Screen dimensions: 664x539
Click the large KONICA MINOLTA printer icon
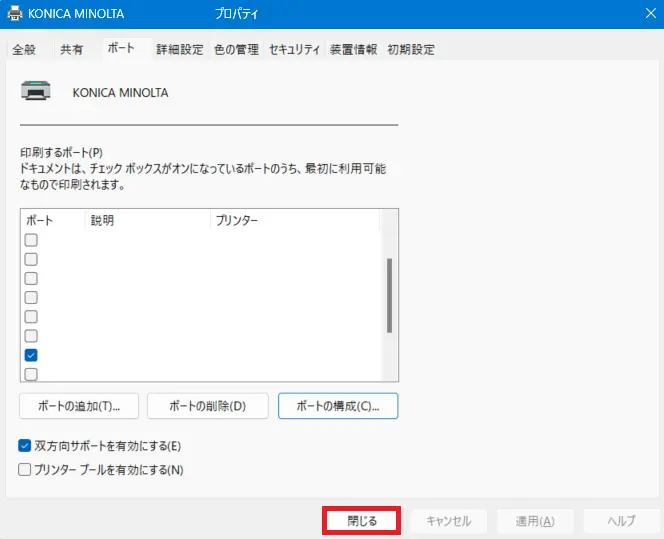[37, 92]
